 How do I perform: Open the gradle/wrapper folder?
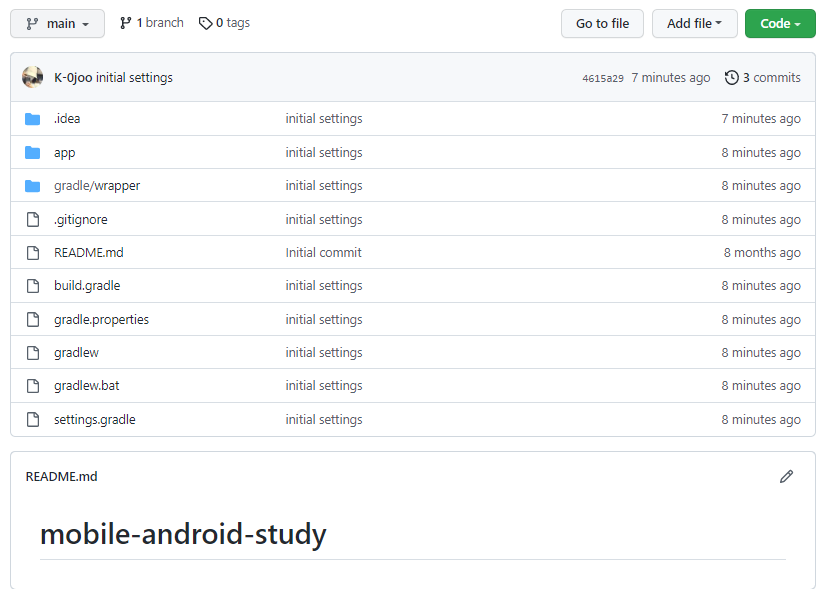pyautogui.click(x=97, y=186)
